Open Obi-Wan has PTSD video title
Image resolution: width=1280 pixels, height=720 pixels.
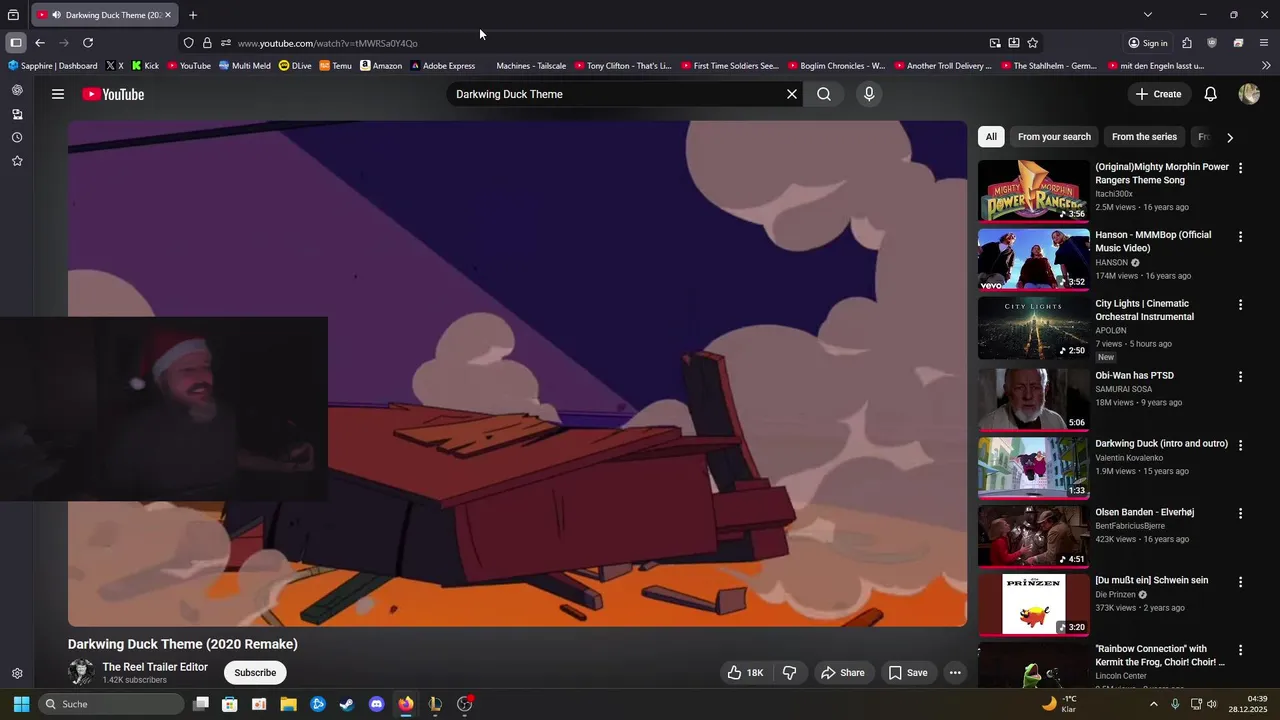click(x=1134, y=376)
